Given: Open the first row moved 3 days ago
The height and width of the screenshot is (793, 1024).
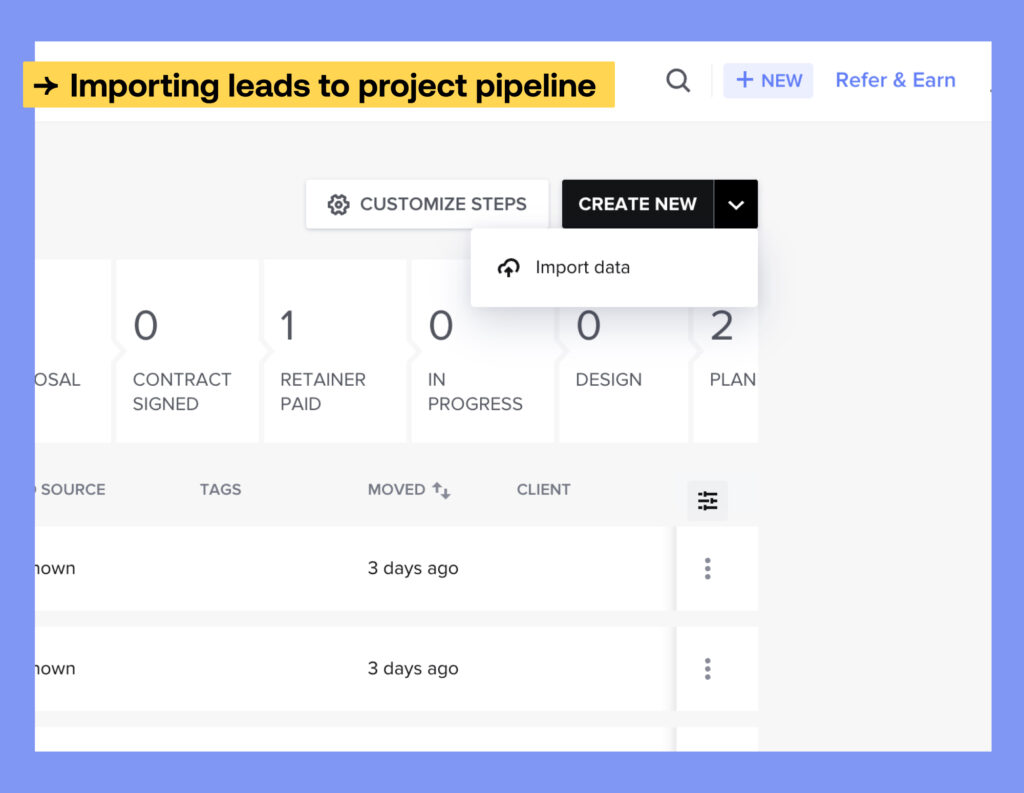Looking at the screenshot, I should 413,569.
